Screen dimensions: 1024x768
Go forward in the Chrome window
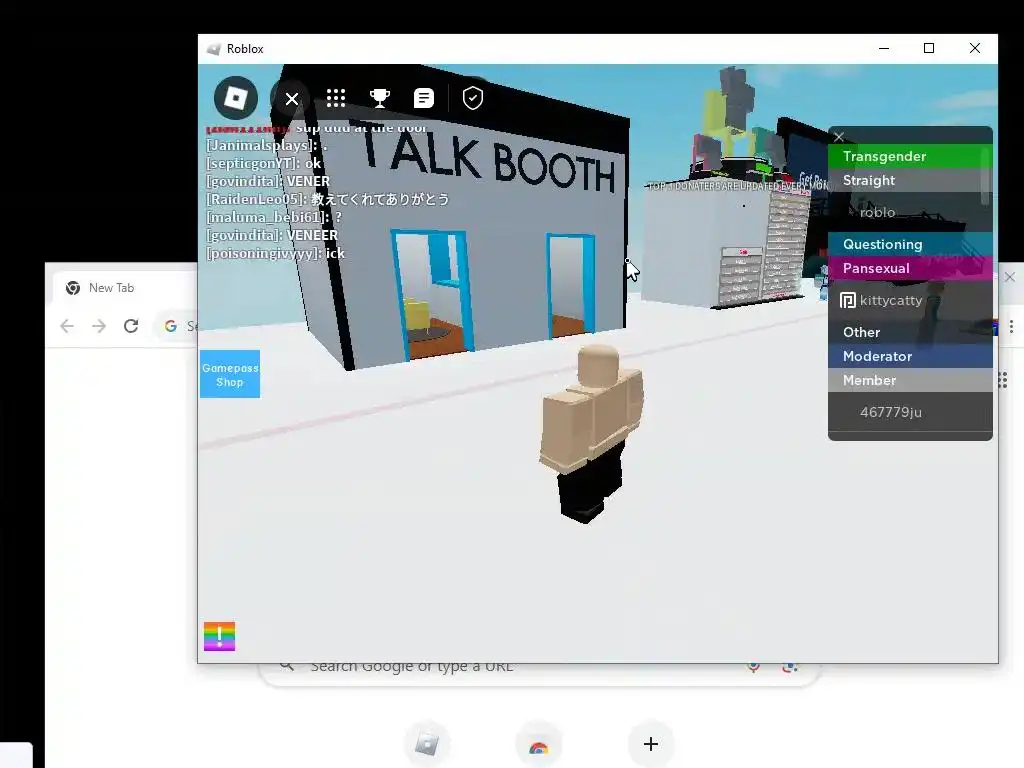click(99, 326)
